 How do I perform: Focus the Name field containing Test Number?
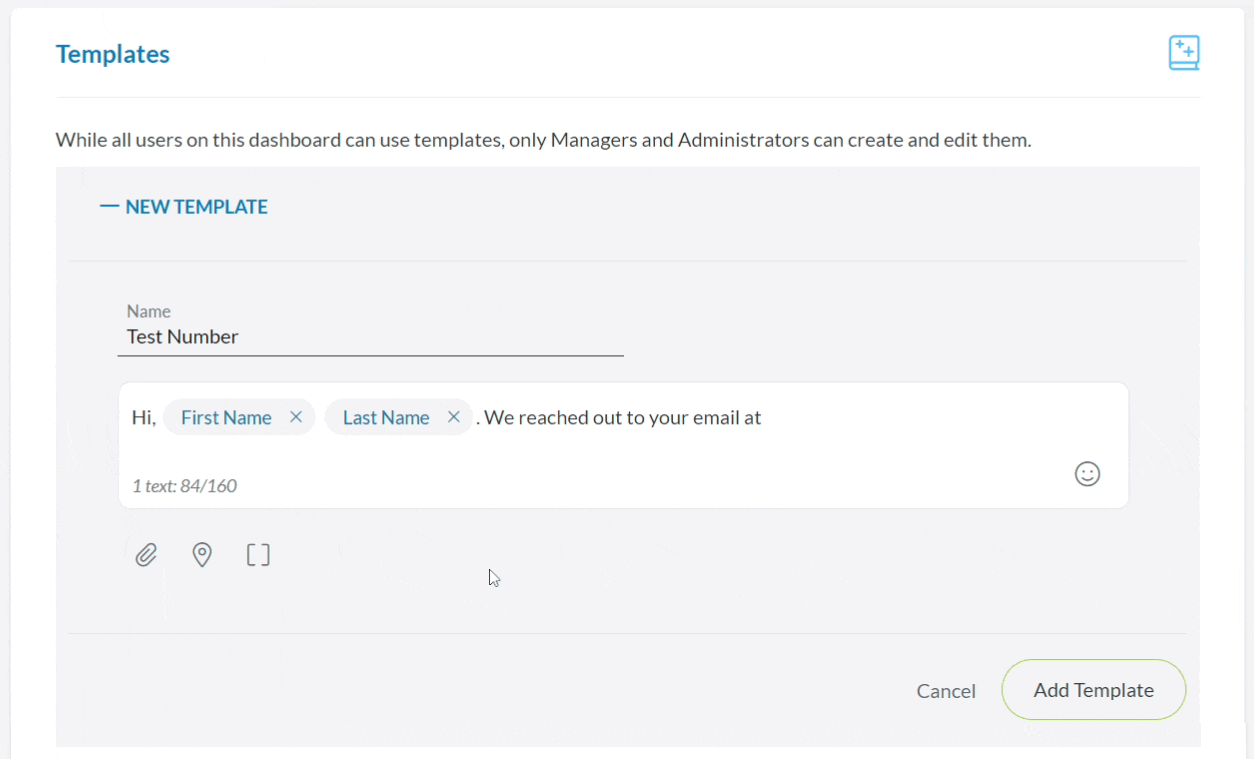click(371, 337)
